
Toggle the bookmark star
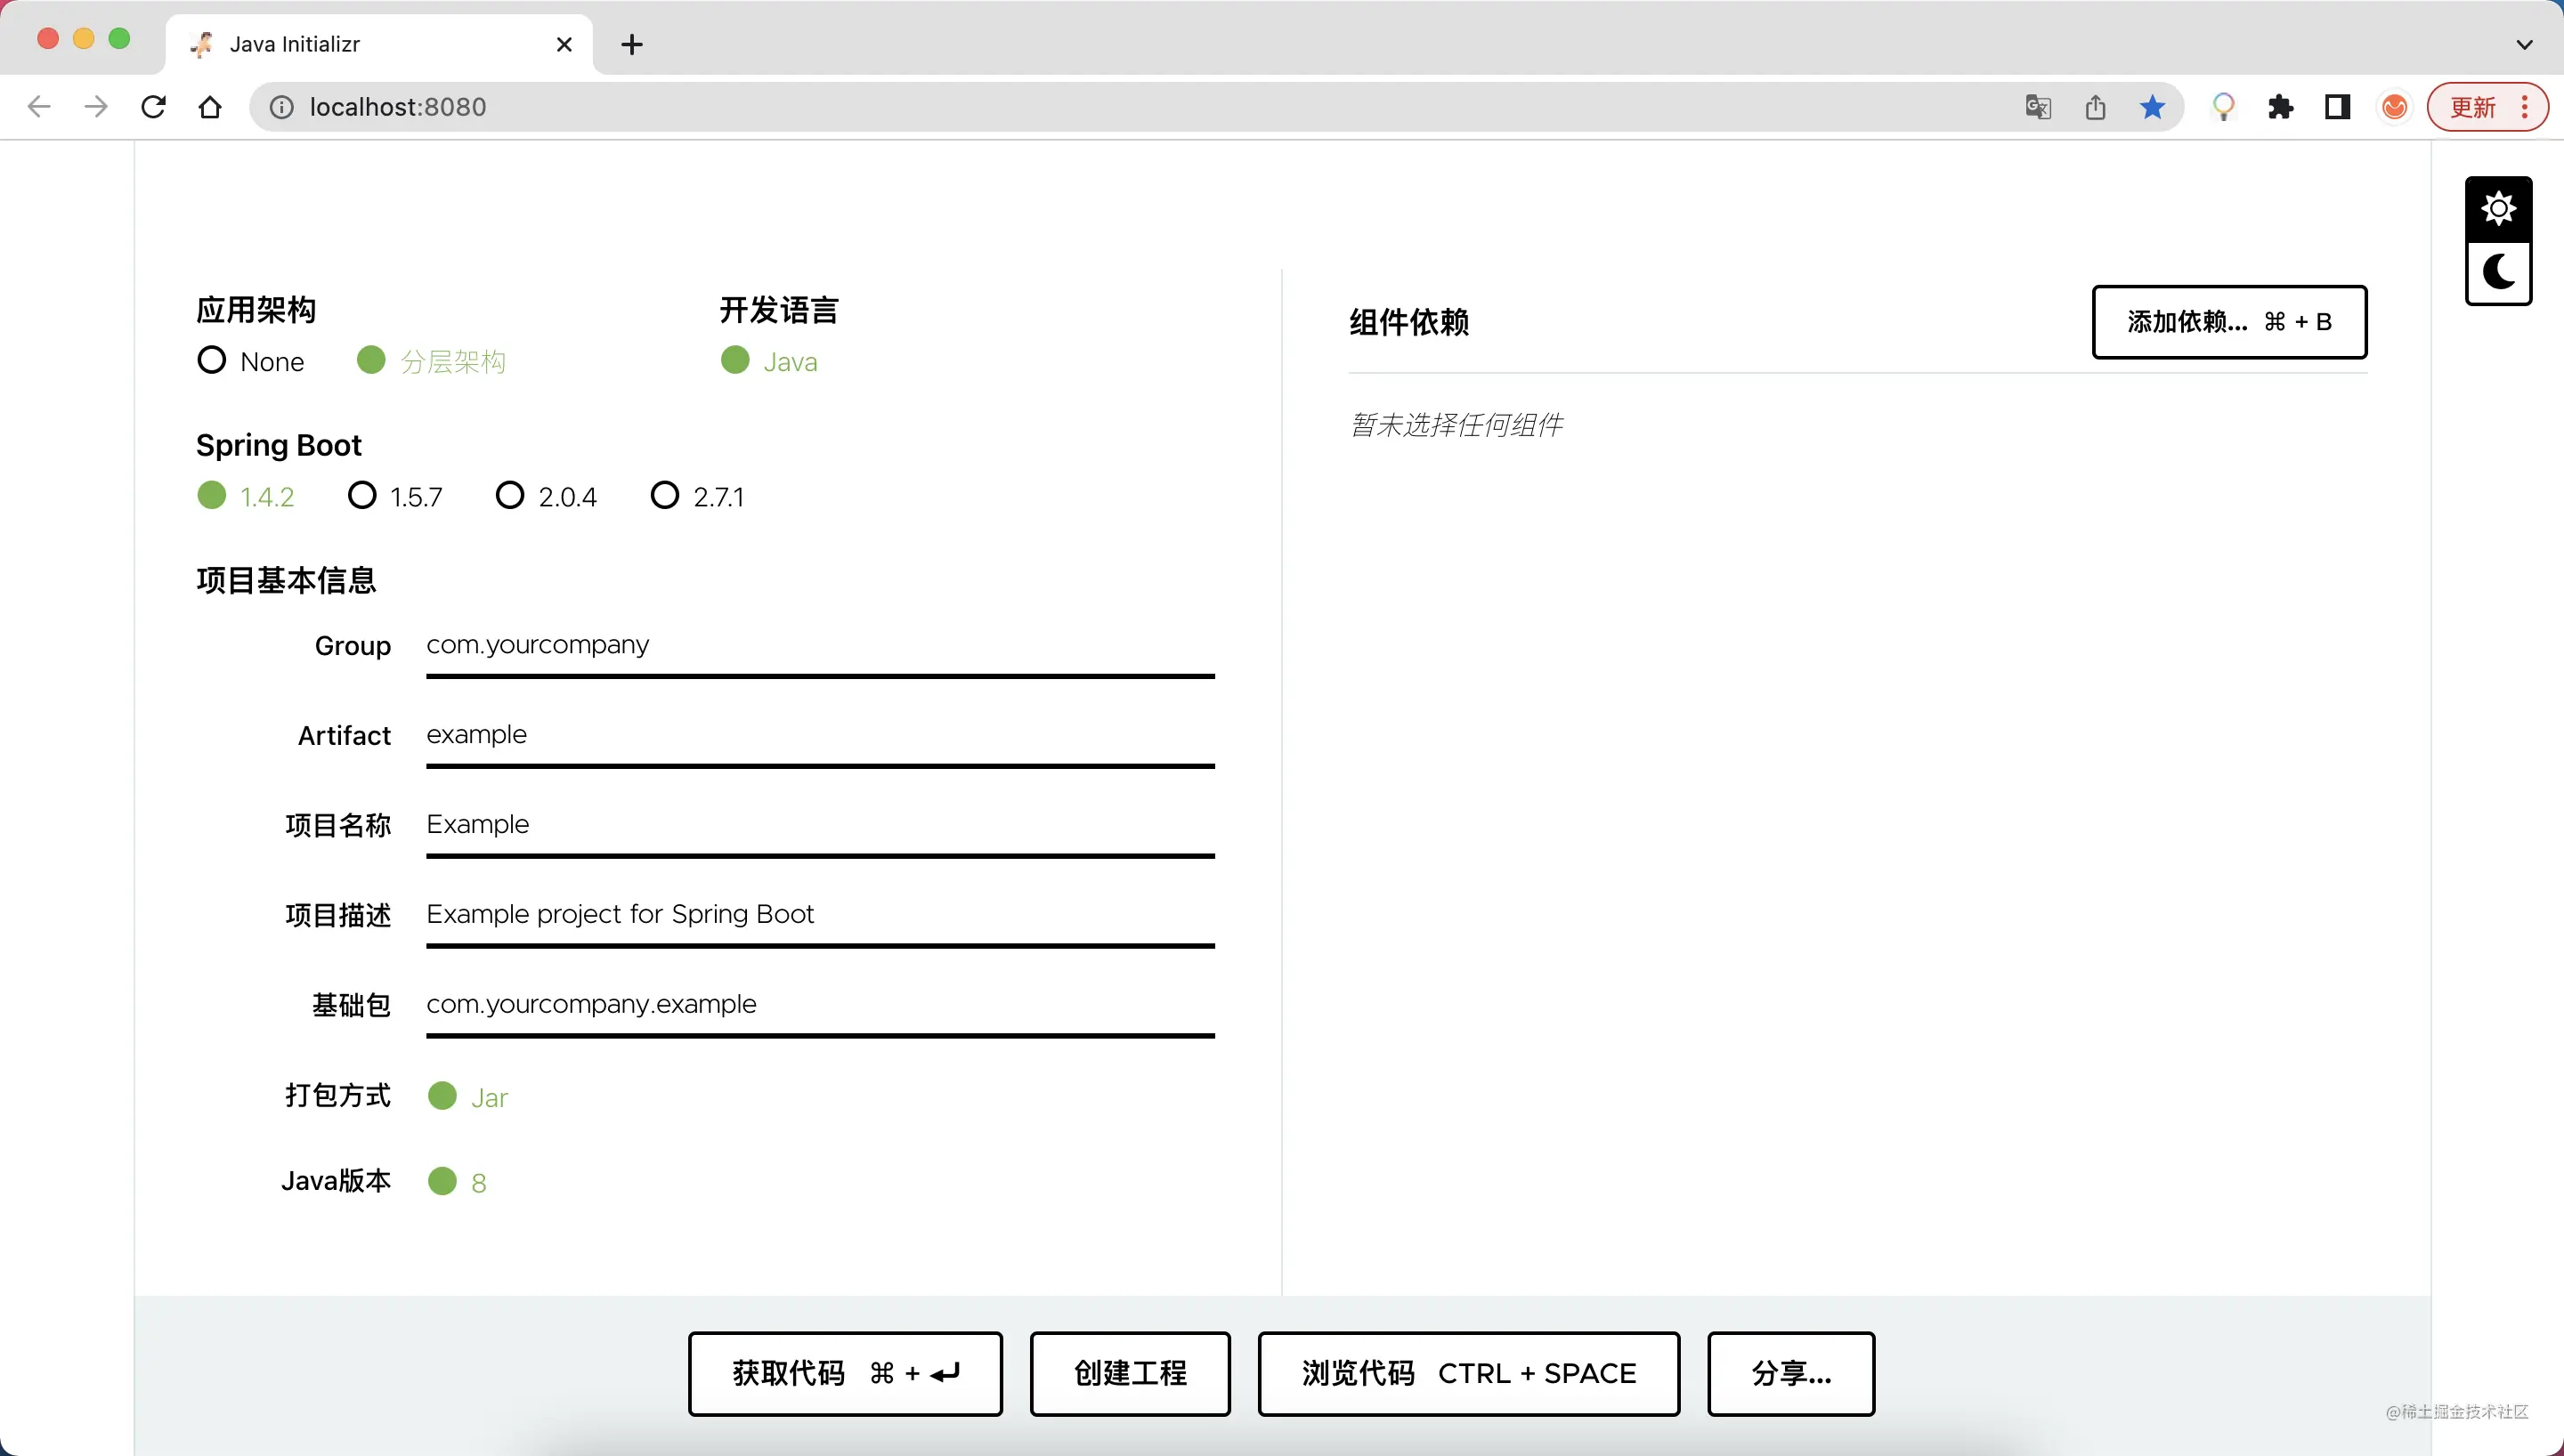tap(2153, 107)
